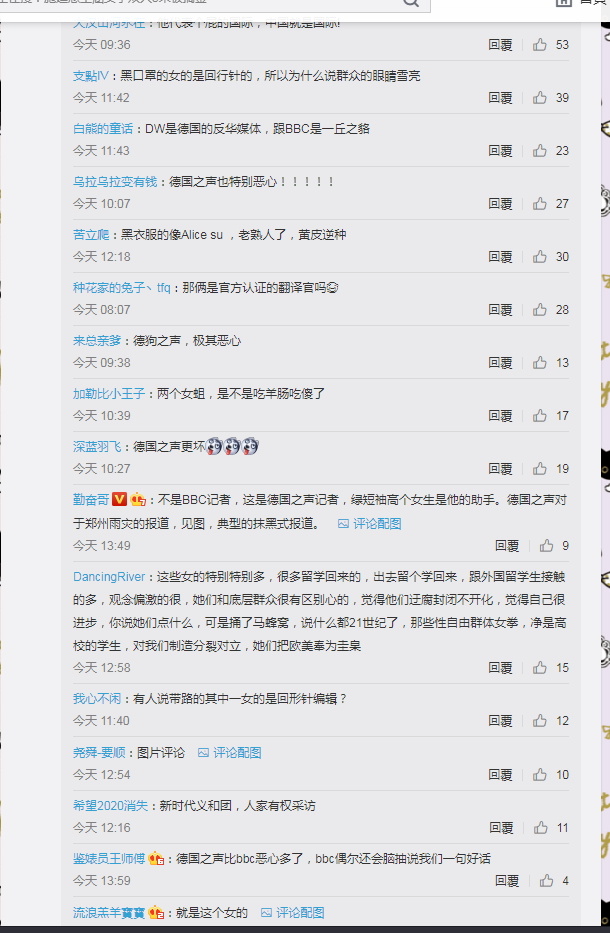
Task: Reply to 来总亲爹's comment
Action: click(500, 362)
